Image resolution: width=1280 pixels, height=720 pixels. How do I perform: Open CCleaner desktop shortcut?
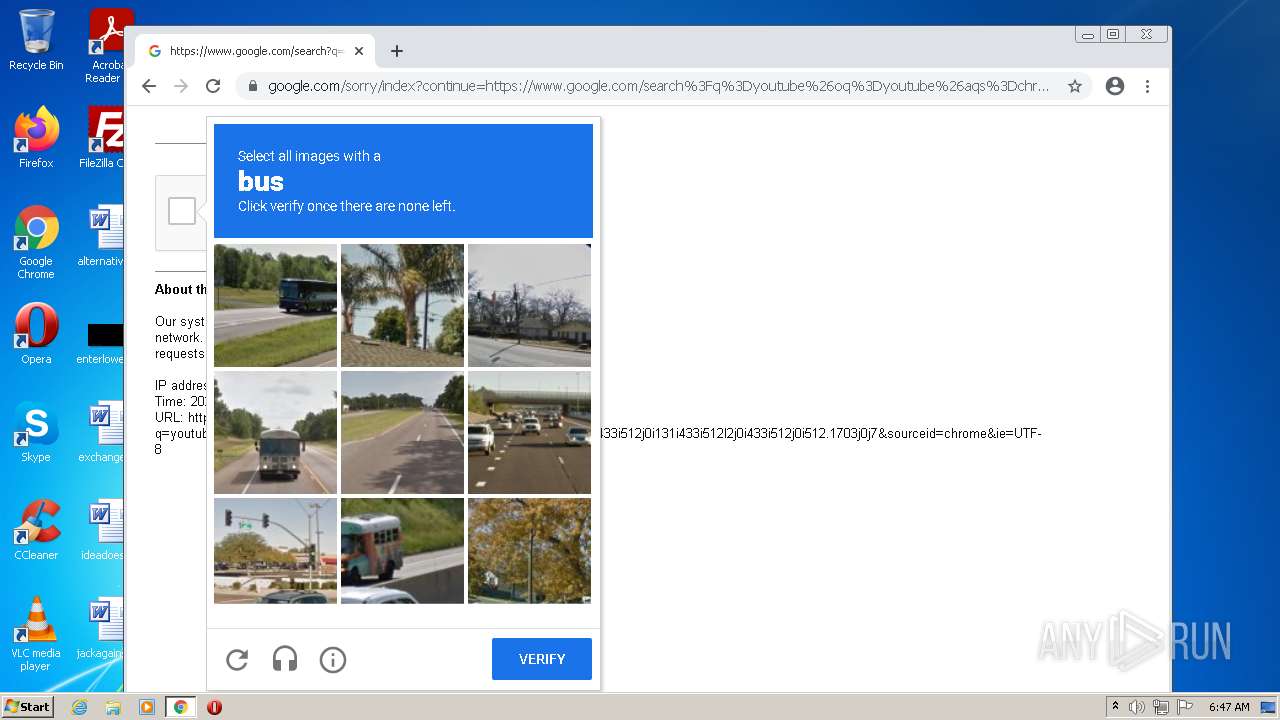(36, 530)
